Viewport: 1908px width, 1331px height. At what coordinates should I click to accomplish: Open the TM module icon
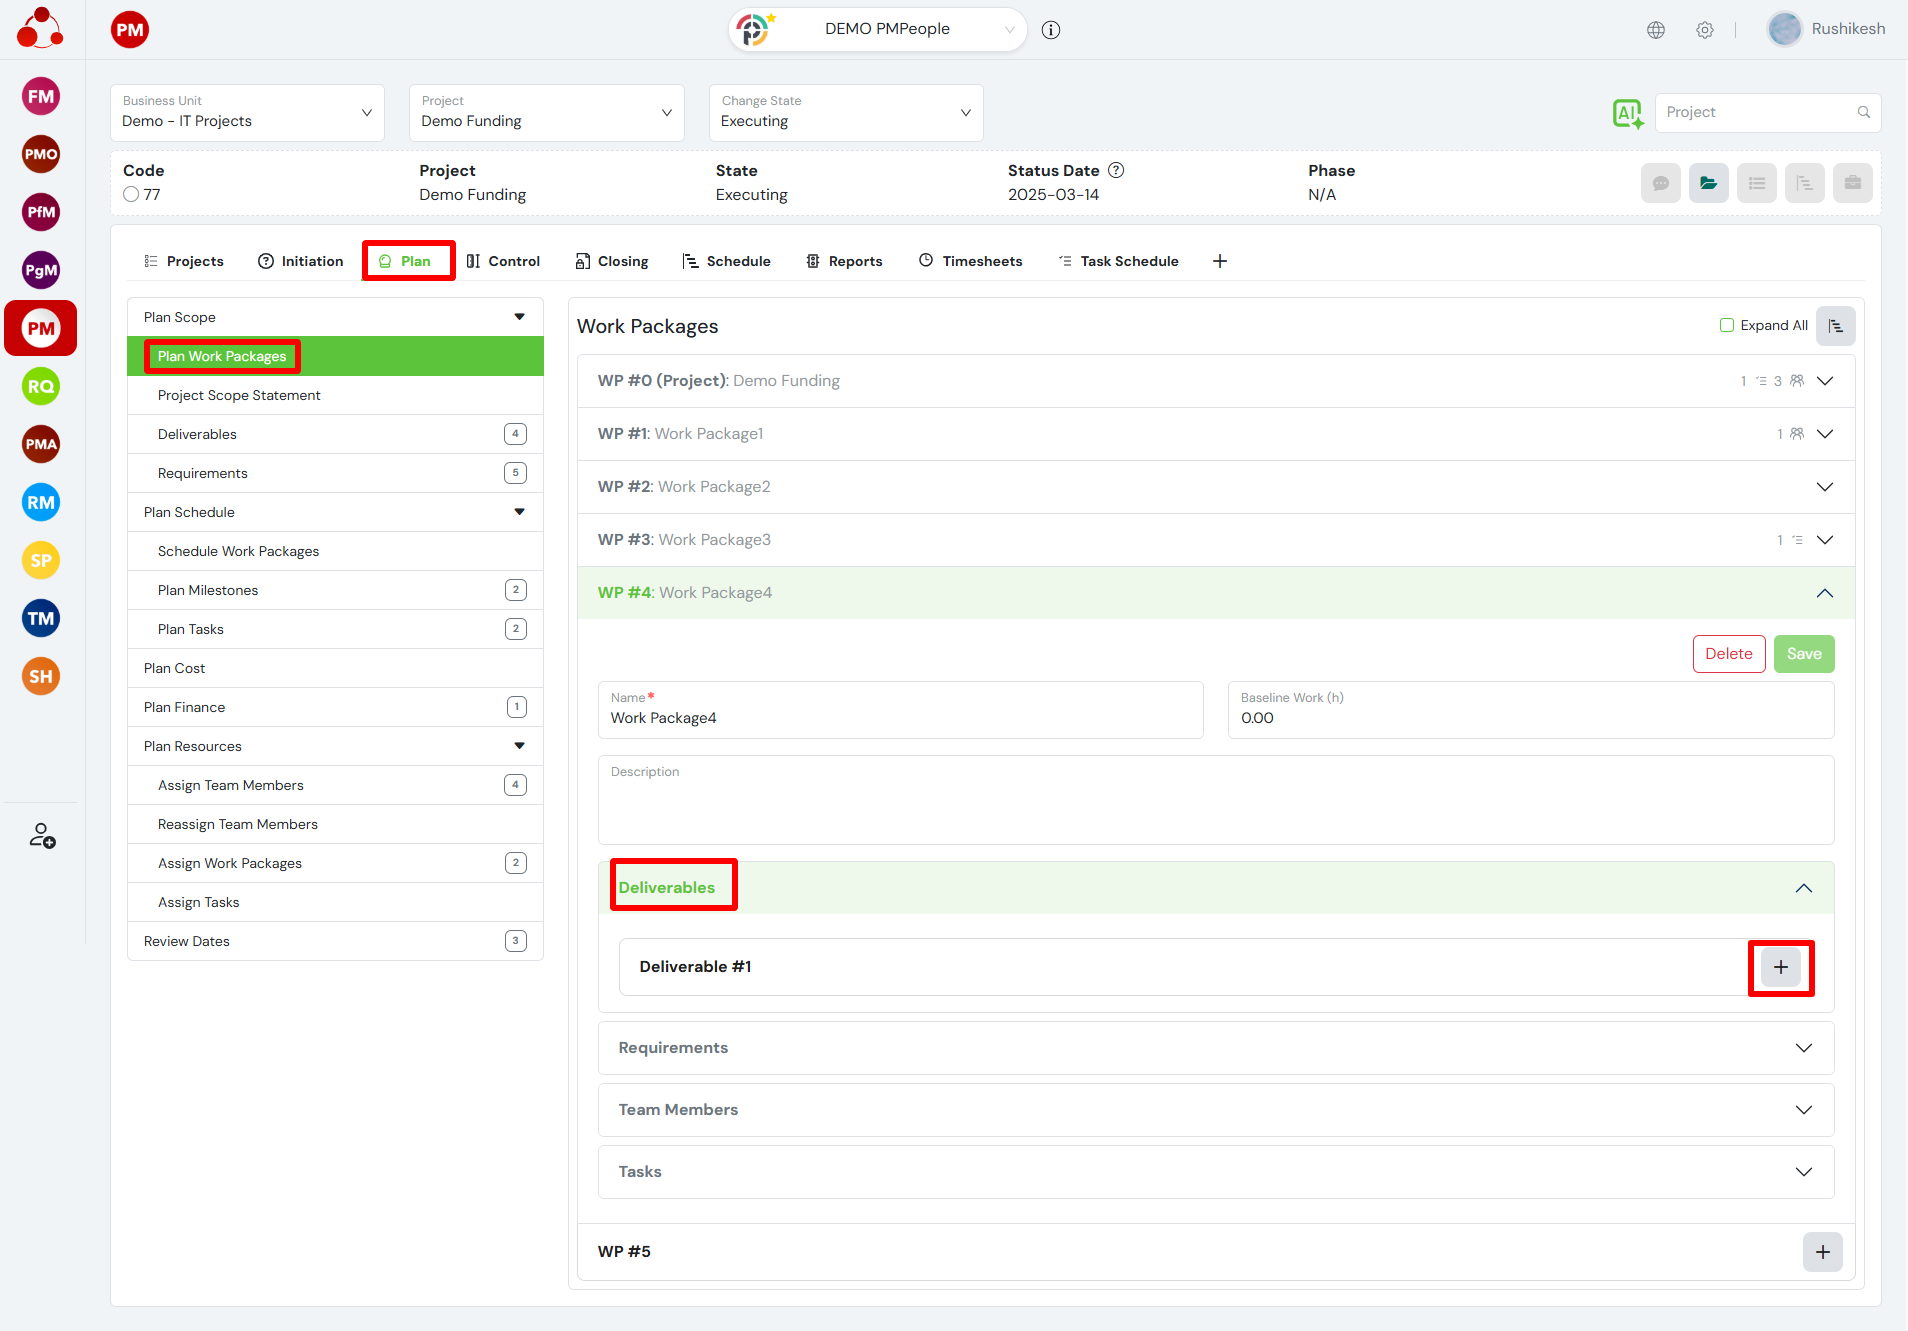tap(41, 619)
